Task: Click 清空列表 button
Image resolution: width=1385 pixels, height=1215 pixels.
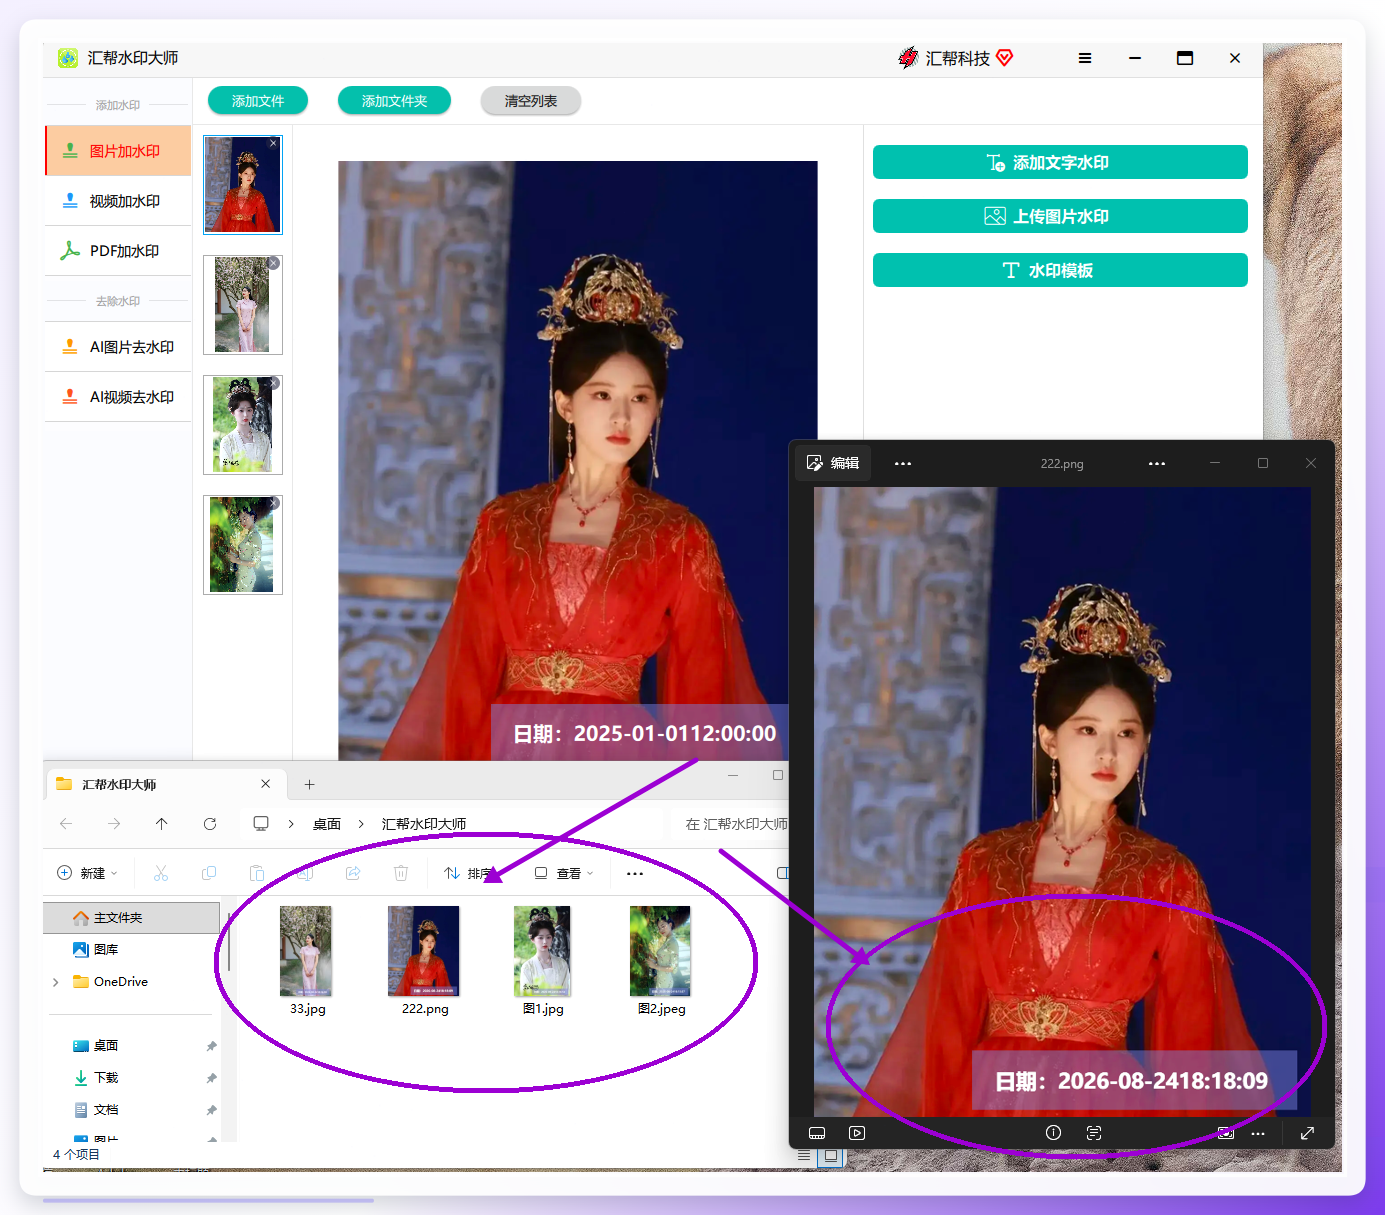Action: point(531,101)
